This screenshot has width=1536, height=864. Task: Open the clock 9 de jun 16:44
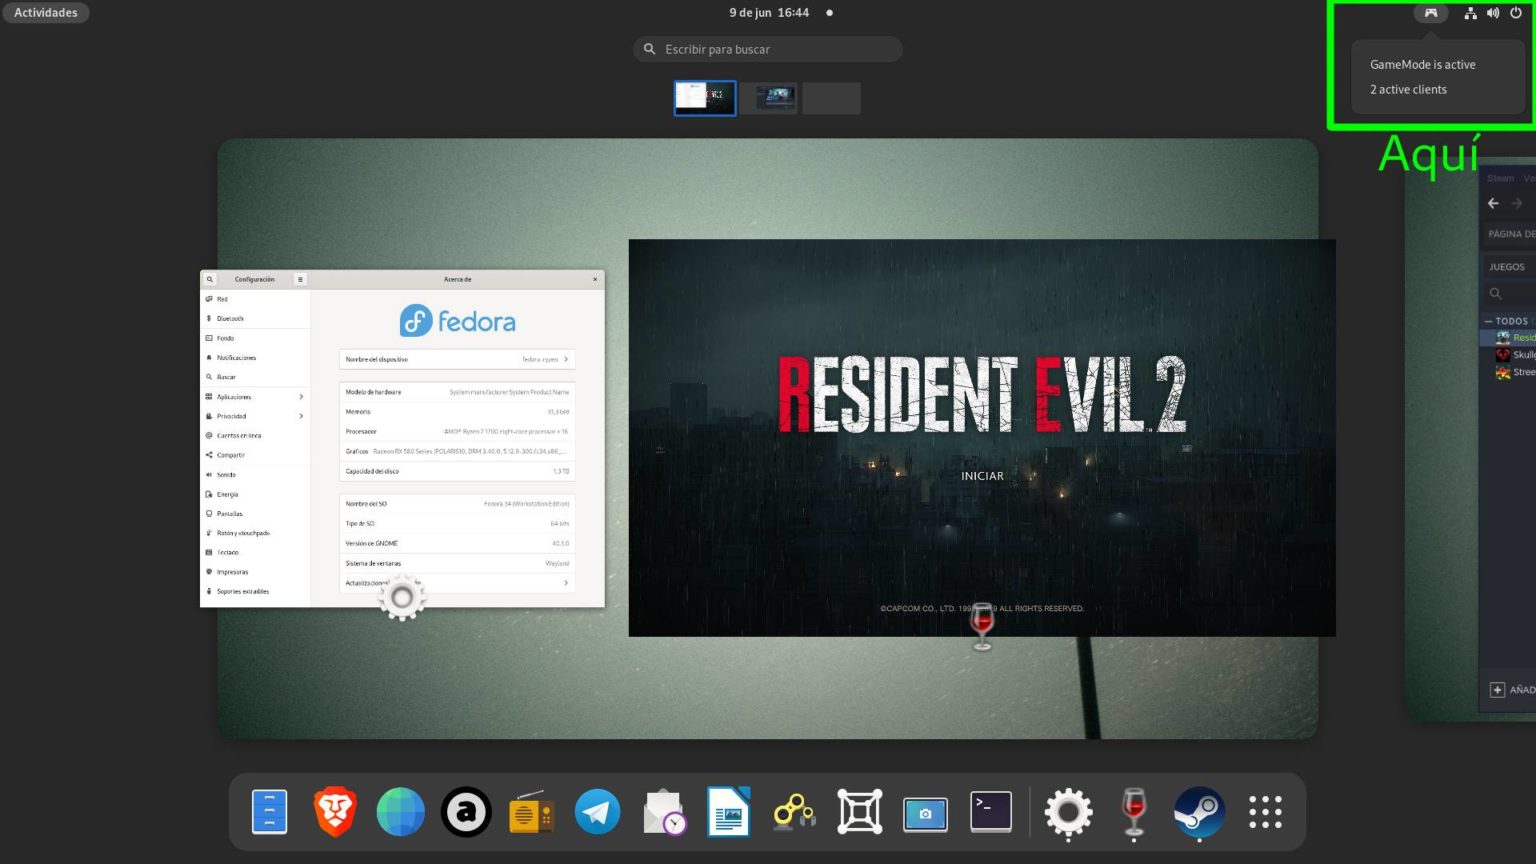769,13
